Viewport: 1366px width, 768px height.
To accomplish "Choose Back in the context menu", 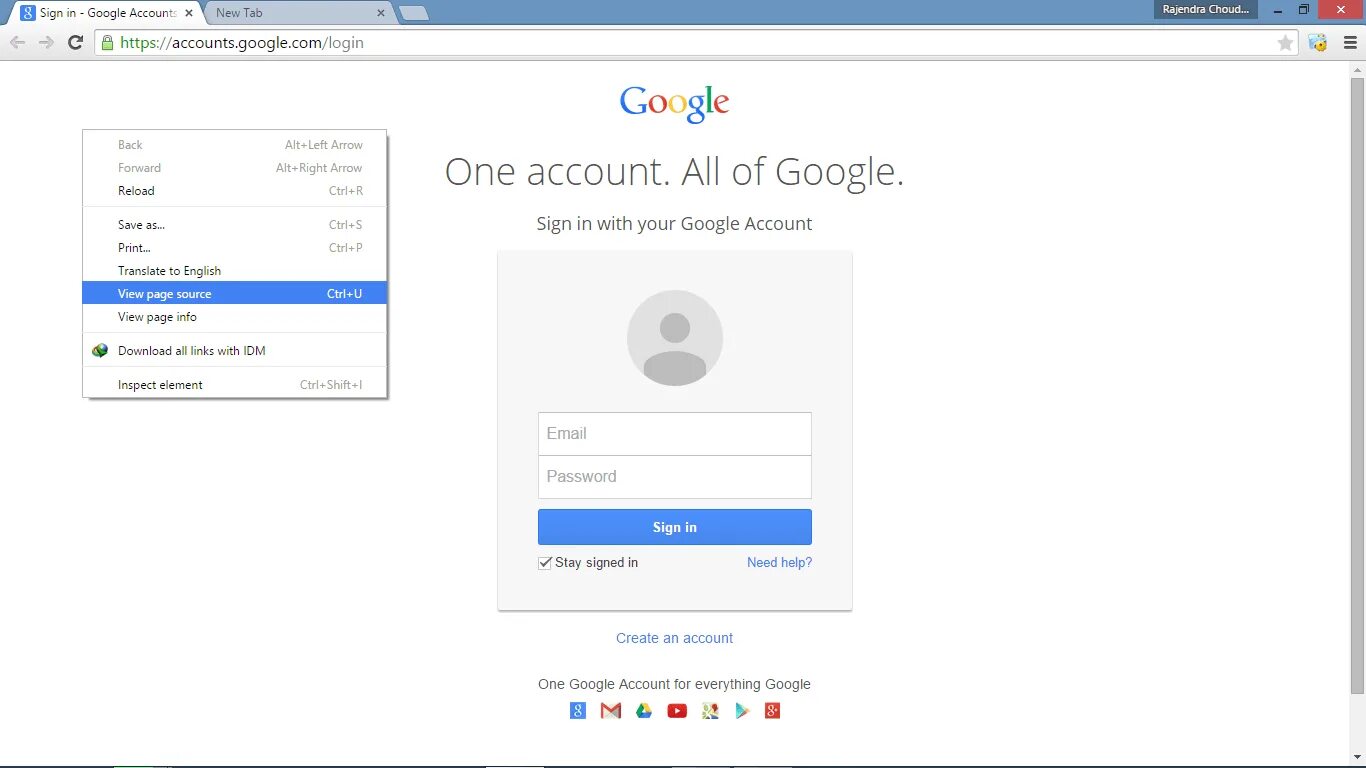I will pyautogui.click(x=235, y=145).
